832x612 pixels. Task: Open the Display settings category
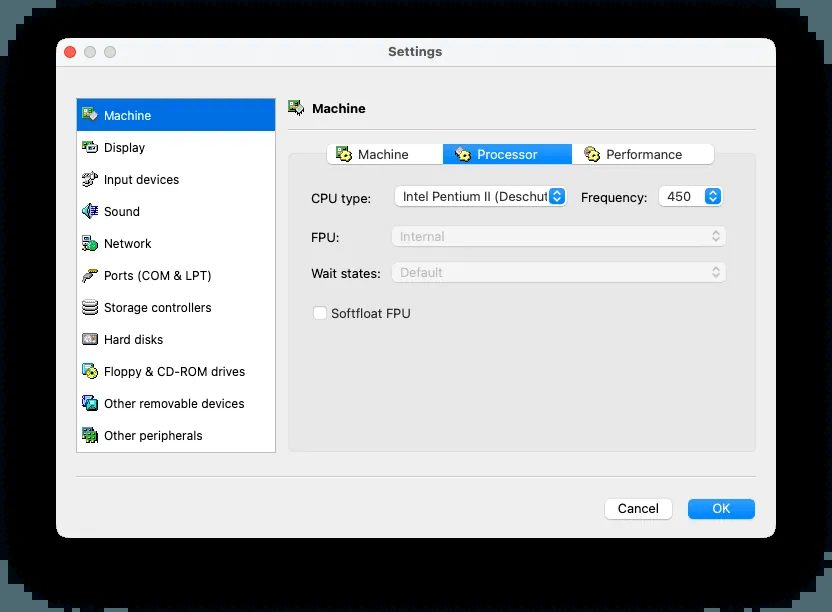point(176,147)
